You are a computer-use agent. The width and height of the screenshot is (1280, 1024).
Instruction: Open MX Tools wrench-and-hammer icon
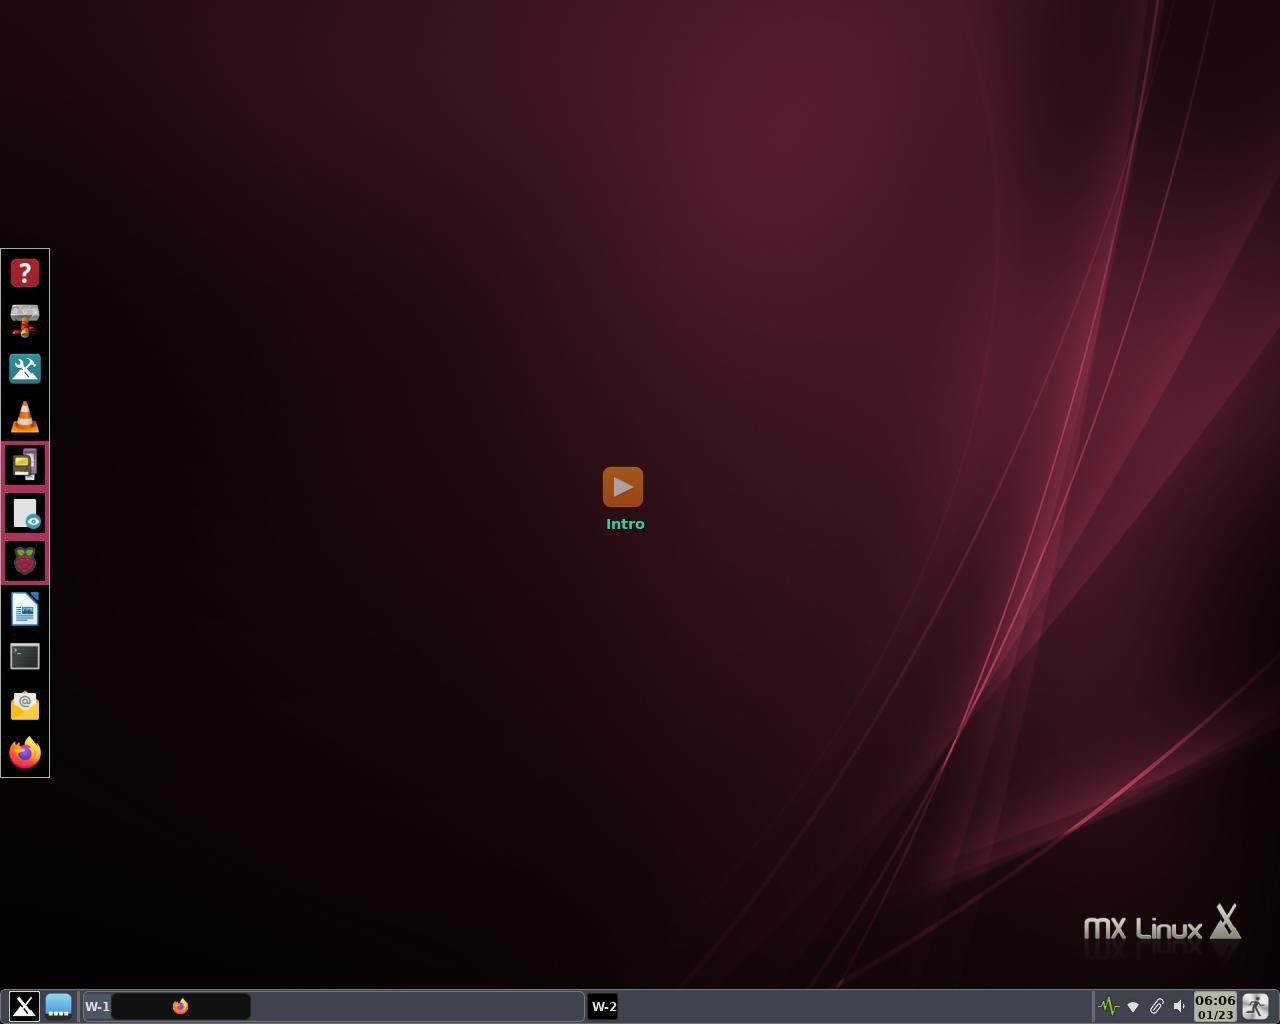pos(25,369)
